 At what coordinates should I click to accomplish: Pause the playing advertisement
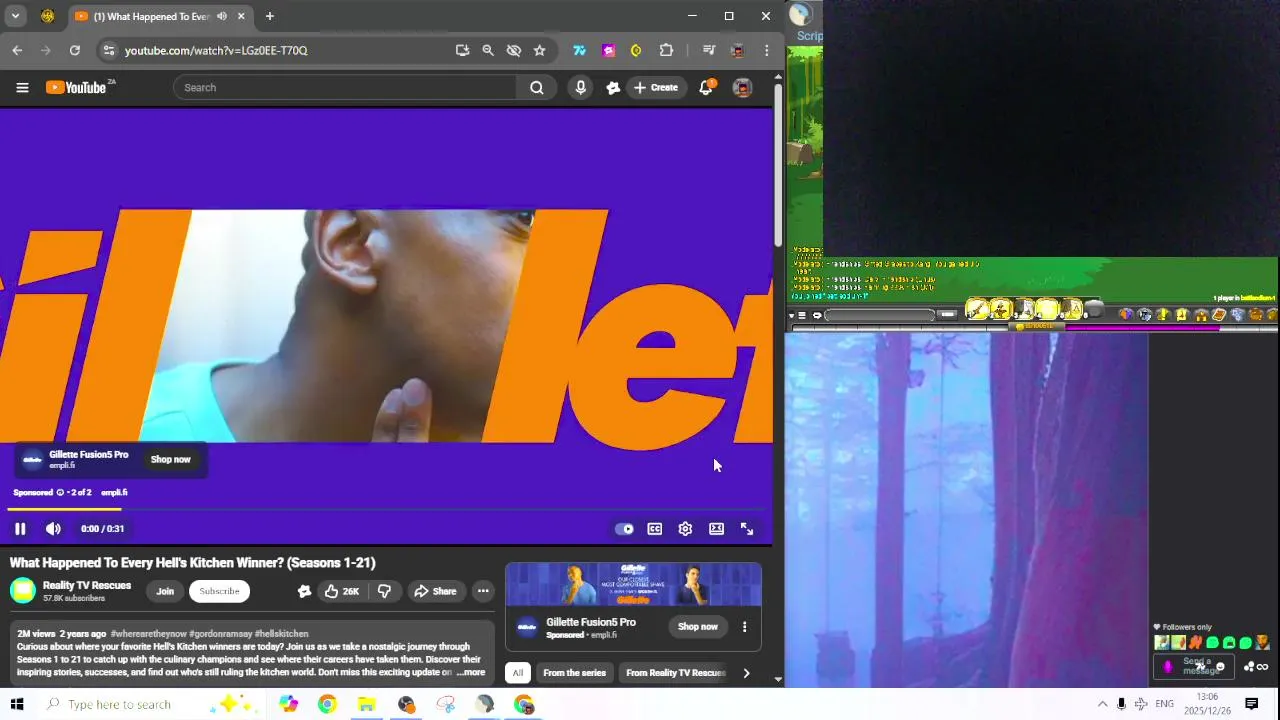point(20,529)
